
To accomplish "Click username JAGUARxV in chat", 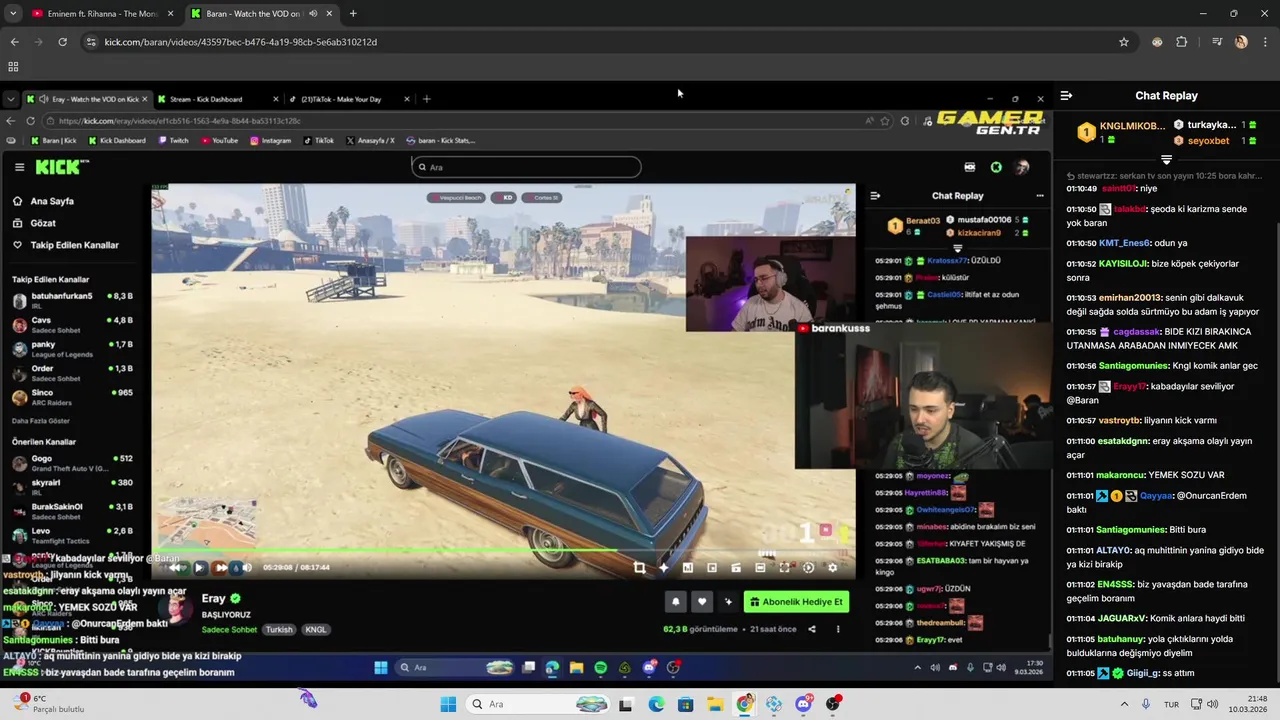I will 1122,619.
